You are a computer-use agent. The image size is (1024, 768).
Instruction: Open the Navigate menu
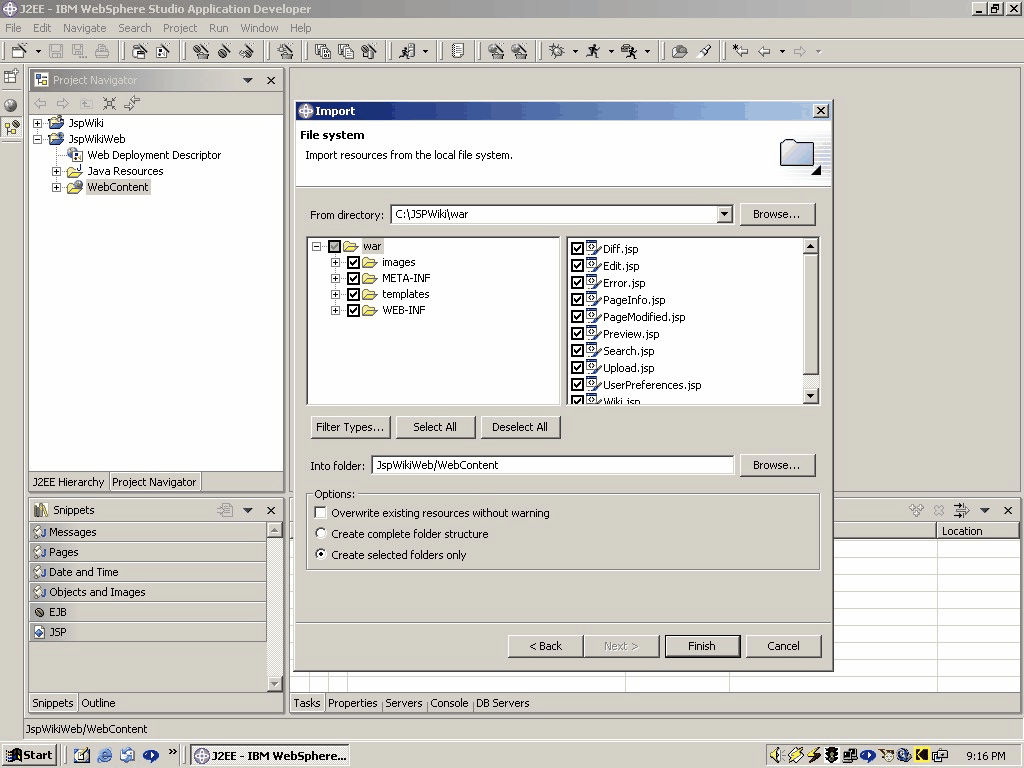click(84, 28)
